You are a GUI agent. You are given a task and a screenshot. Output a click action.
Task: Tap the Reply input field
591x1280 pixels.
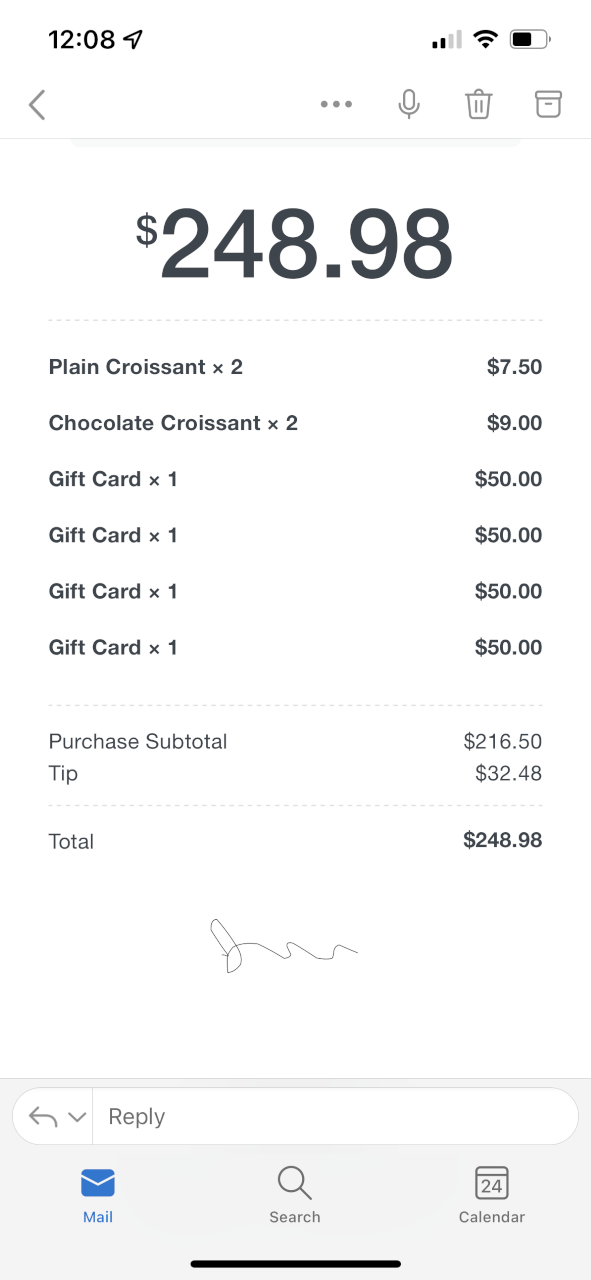335,1116
